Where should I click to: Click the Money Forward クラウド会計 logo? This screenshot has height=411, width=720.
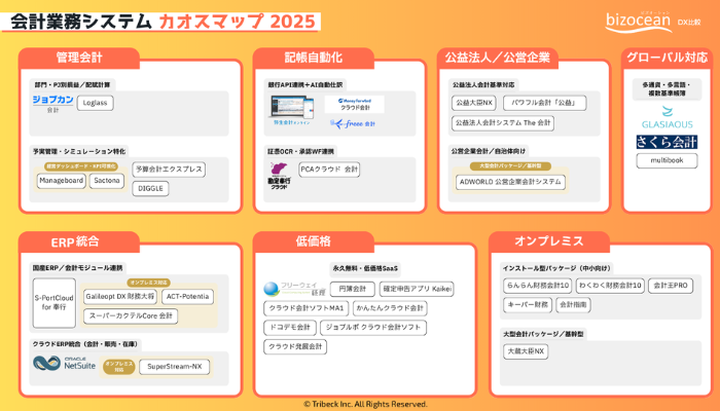[x=354, y=104]
